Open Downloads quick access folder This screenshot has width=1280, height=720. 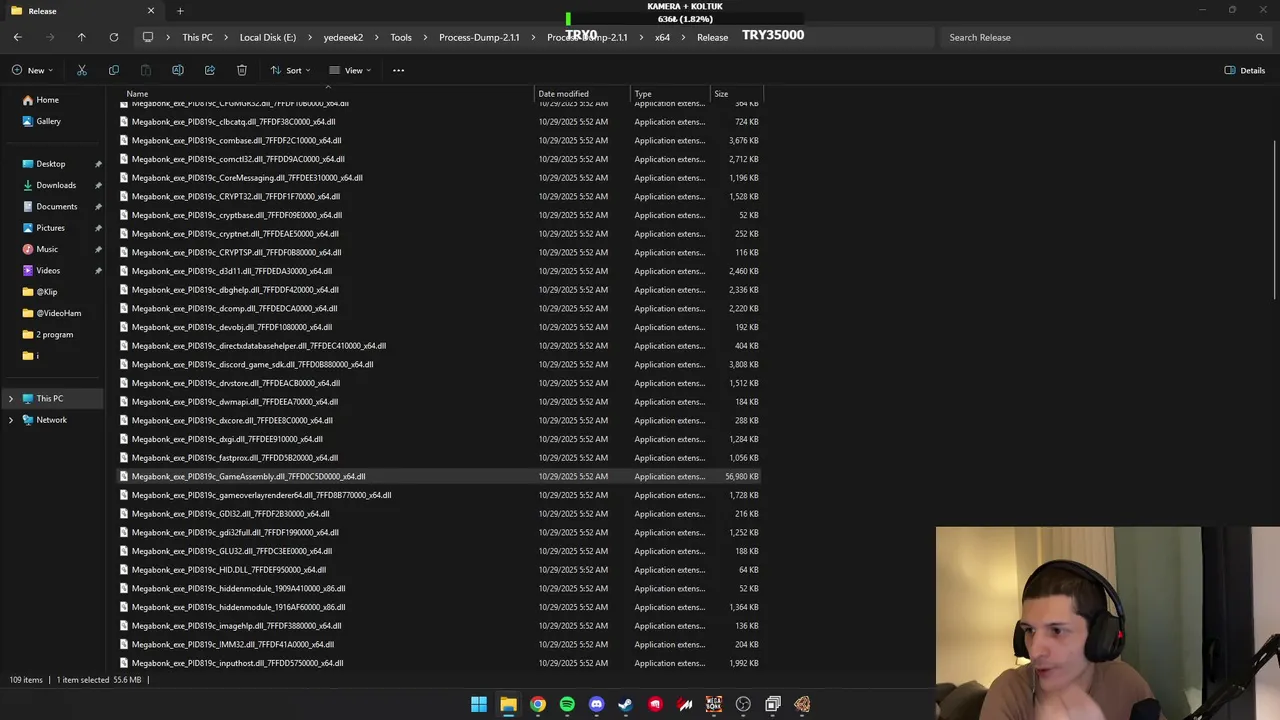point(56,185)
